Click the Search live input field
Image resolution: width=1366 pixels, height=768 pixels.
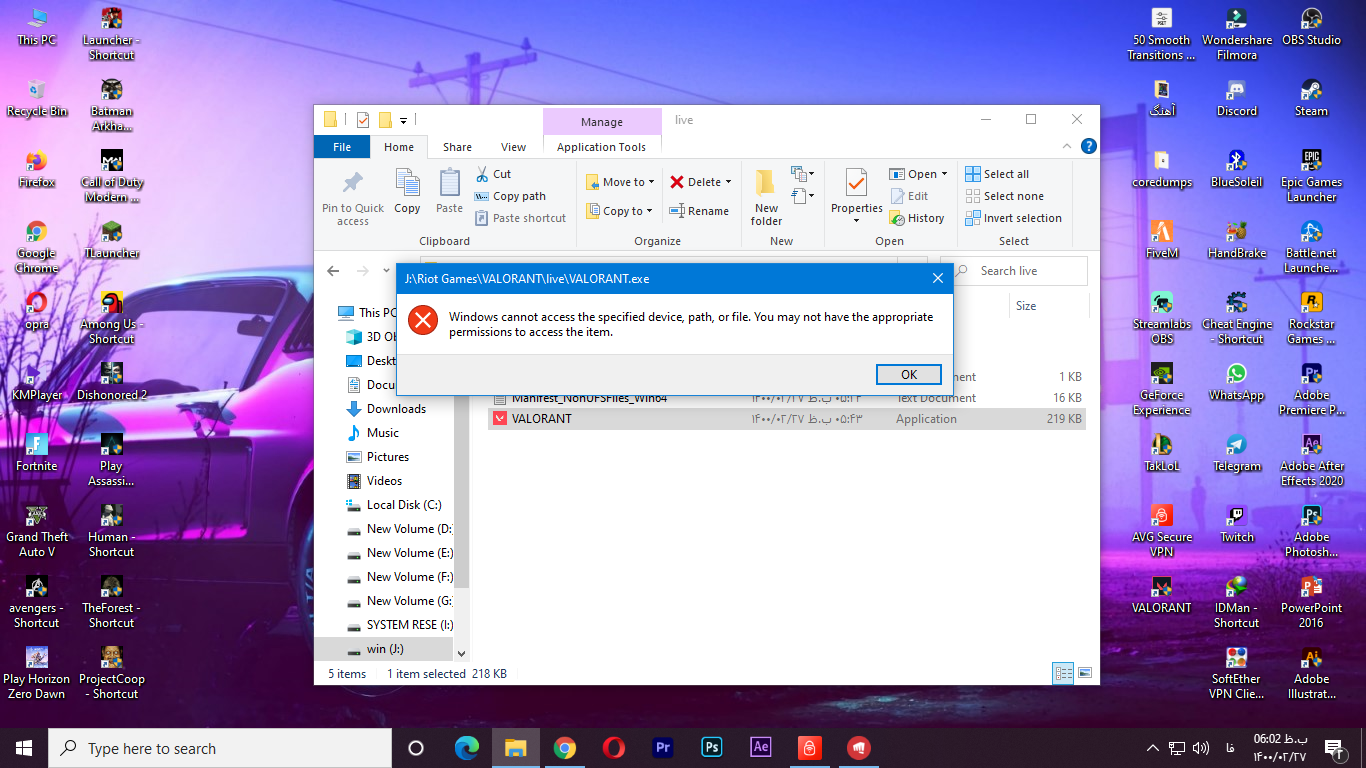click(1020, 271)
